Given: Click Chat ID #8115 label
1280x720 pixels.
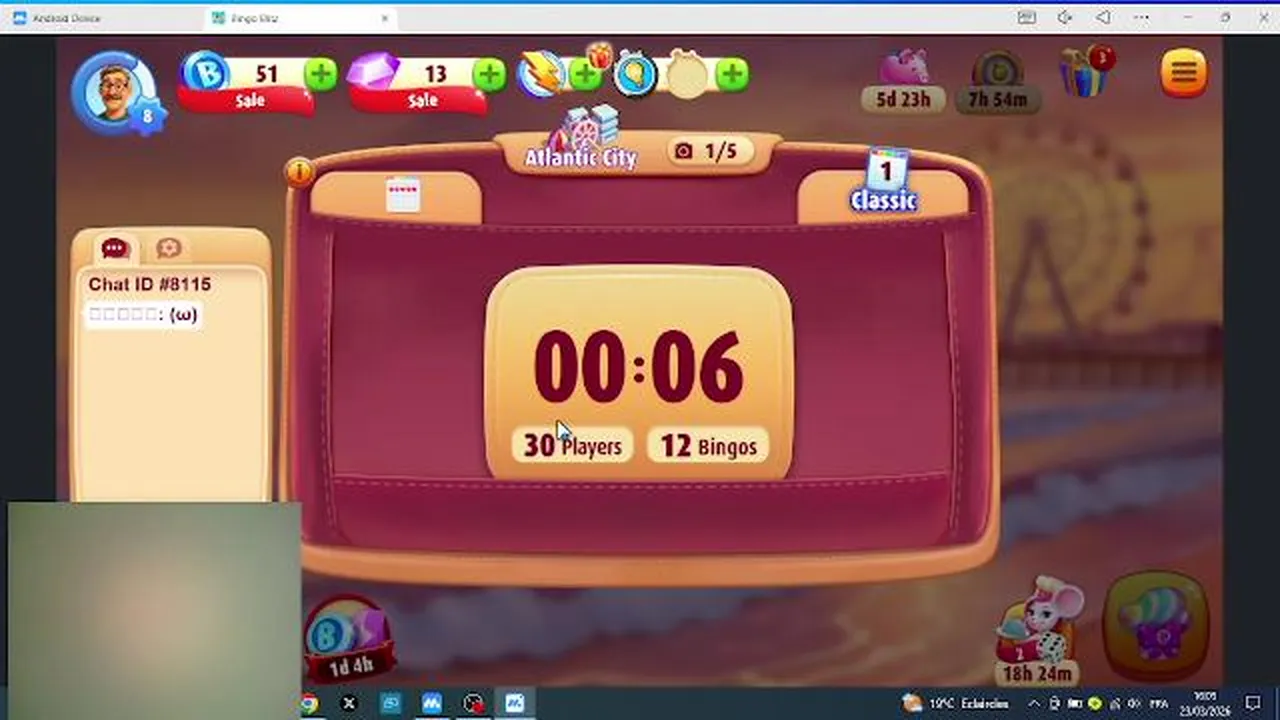Looking at the screenshot, I should 150,284.
